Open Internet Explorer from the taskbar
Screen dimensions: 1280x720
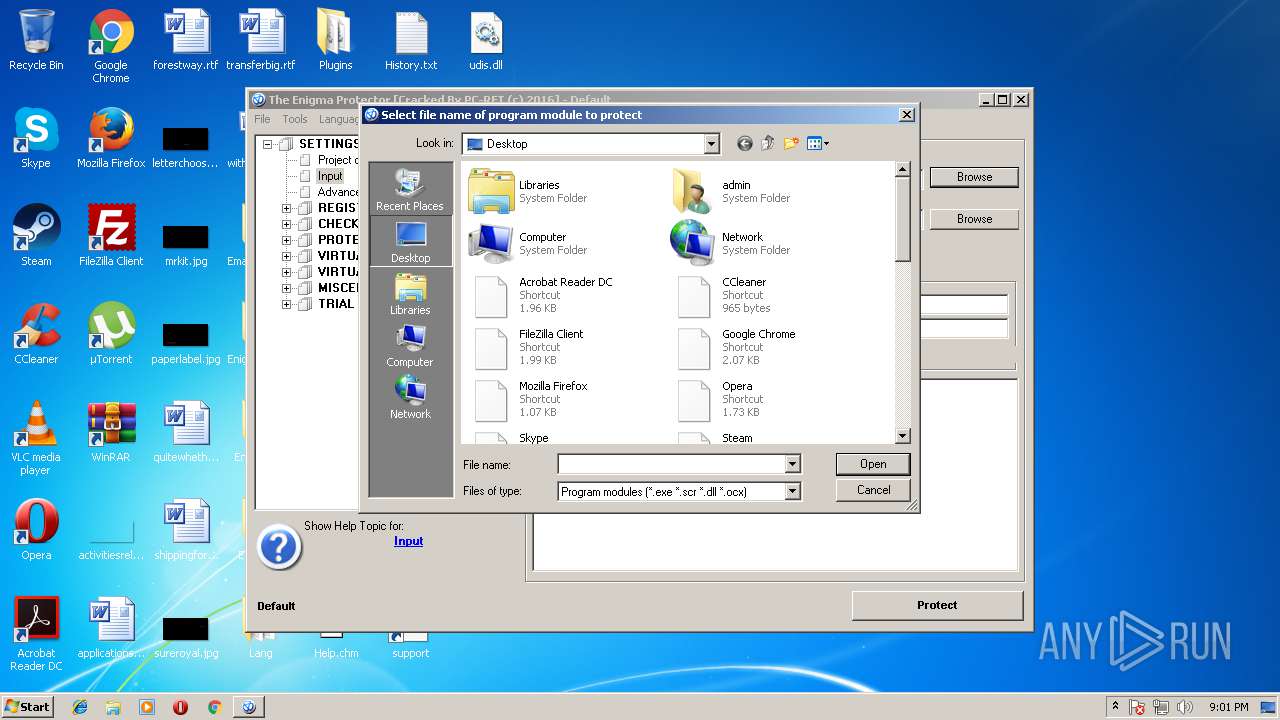pyautogui.click(x=80, y=707)
